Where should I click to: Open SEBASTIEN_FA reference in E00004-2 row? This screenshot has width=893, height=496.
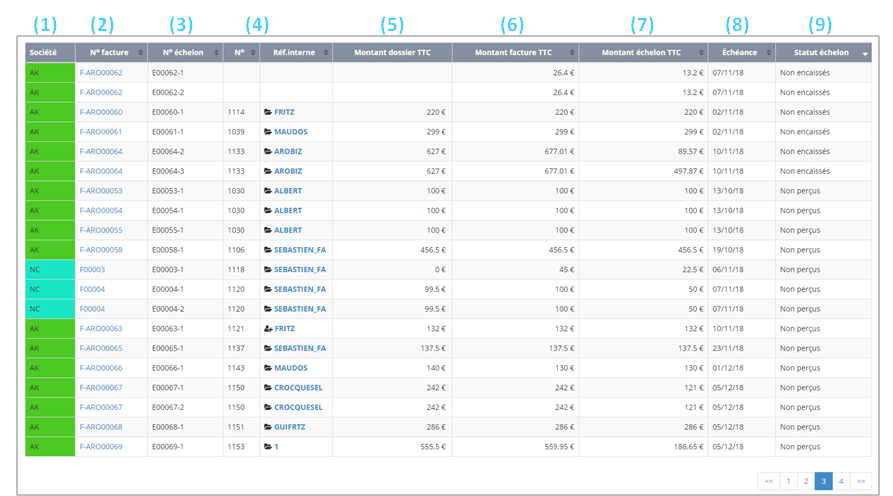point(300,309)
